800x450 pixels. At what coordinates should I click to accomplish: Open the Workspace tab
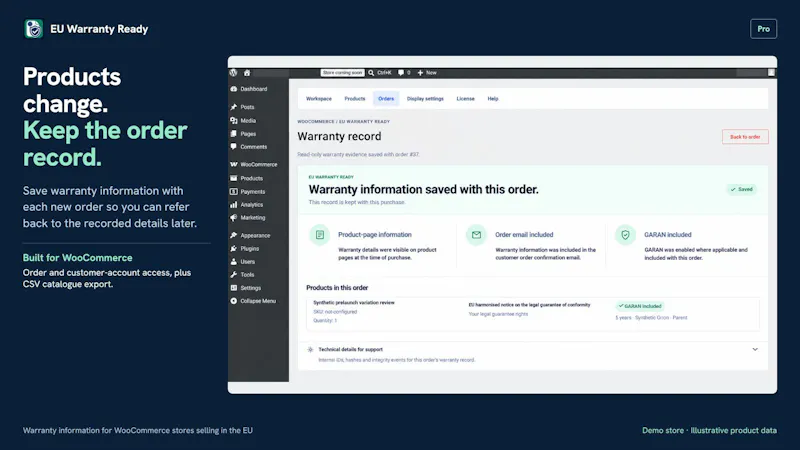click(319, 98)
